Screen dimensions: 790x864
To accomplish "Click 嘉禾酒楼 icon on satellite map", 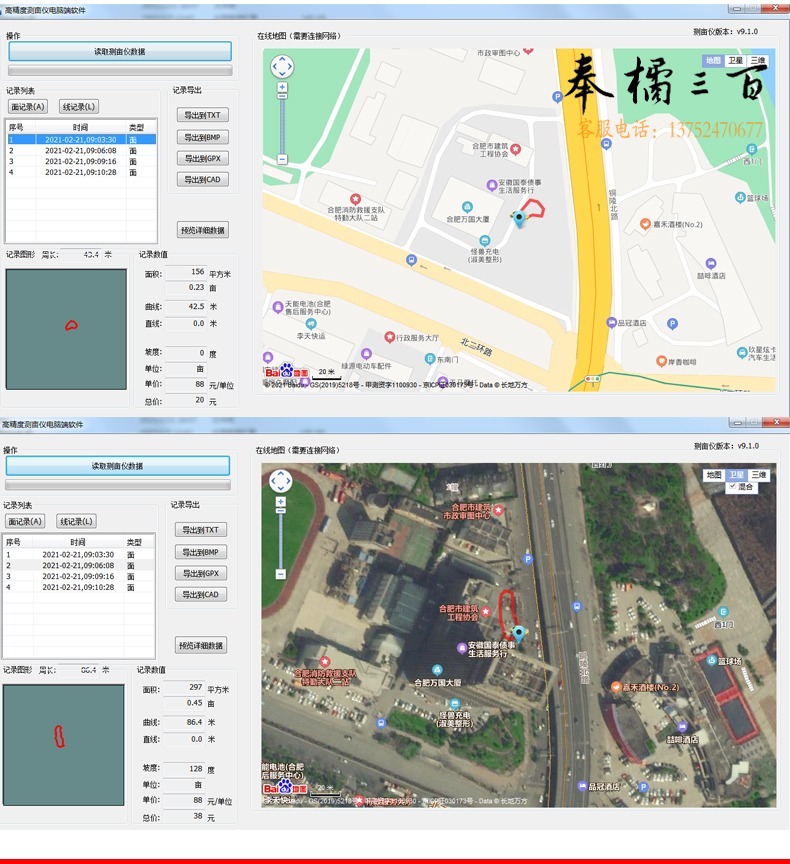I will coord(616,687).
